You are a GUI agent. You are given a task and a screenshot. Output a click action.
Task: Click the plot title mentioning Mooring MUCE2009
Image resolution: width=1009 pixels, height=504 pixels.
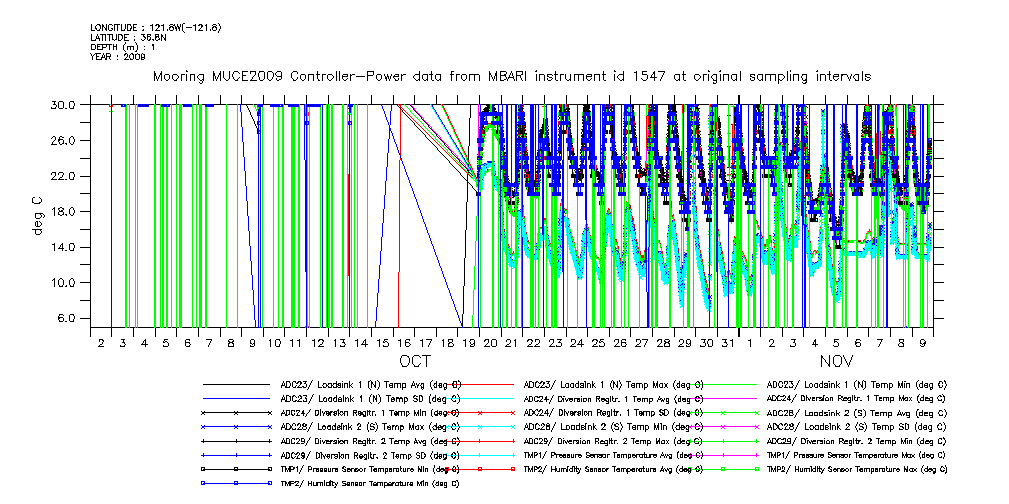511,76
